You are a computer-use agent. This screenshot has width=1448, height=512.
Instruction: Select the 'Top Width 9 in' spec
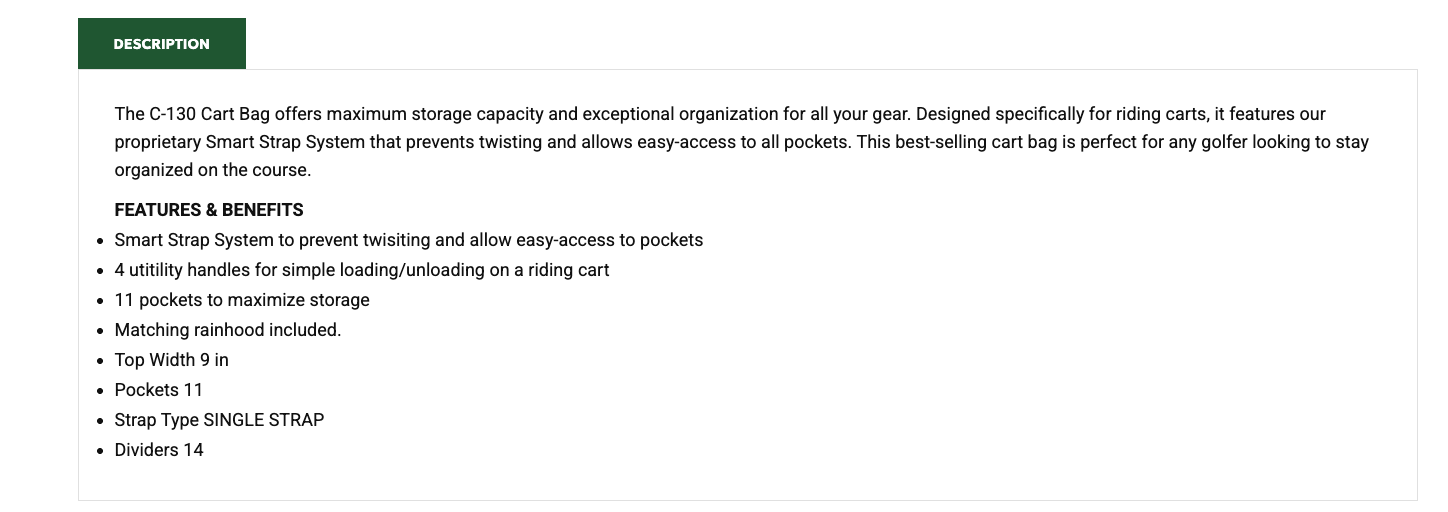coord(171,360)
